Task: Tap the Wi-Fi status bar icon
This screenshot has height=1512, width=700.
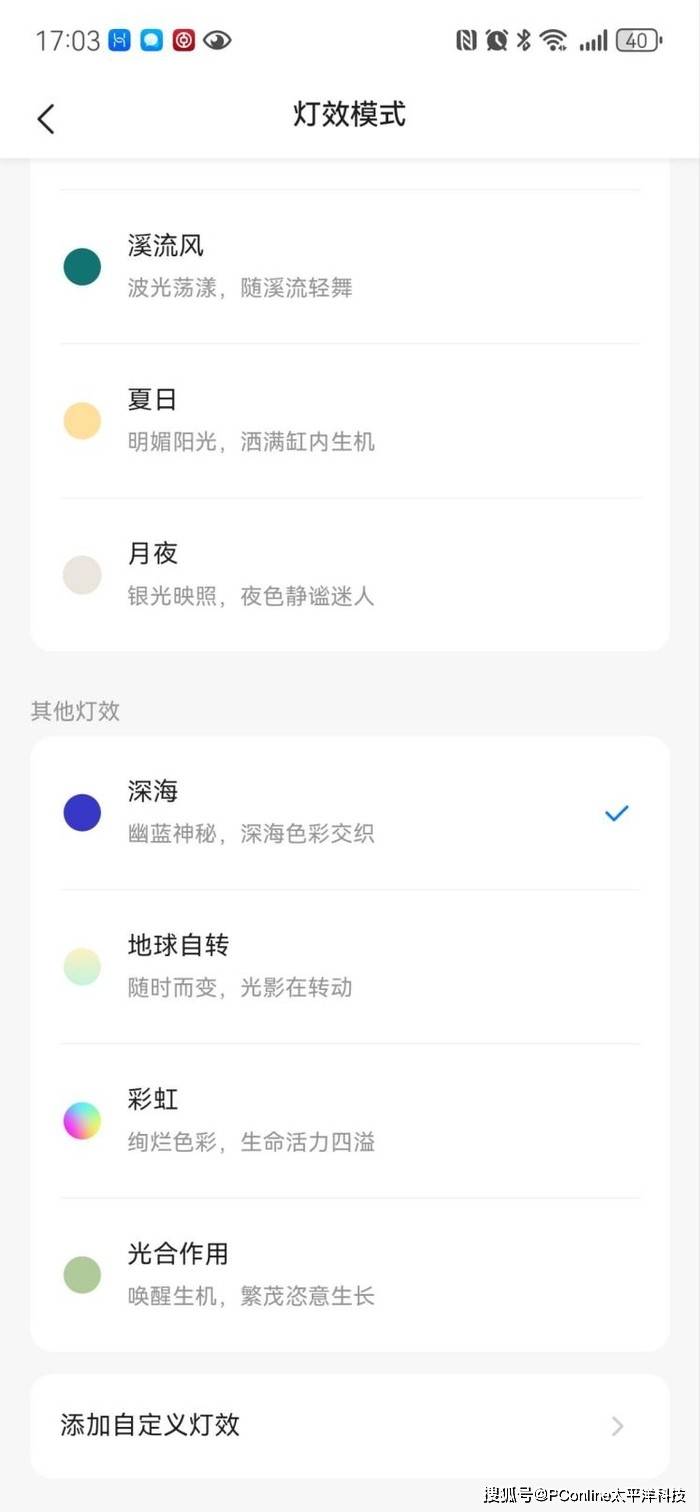Action: [553, 40]
